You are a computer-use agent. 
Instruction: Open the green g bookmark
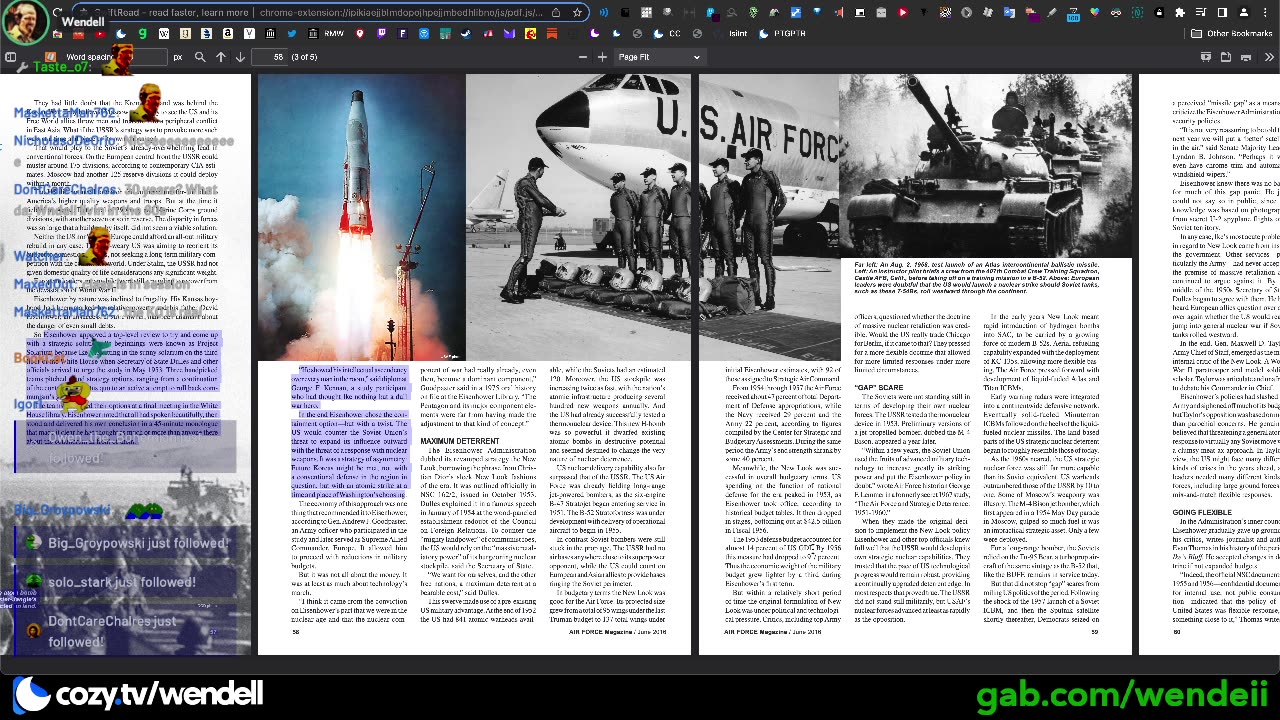[143, 34]
